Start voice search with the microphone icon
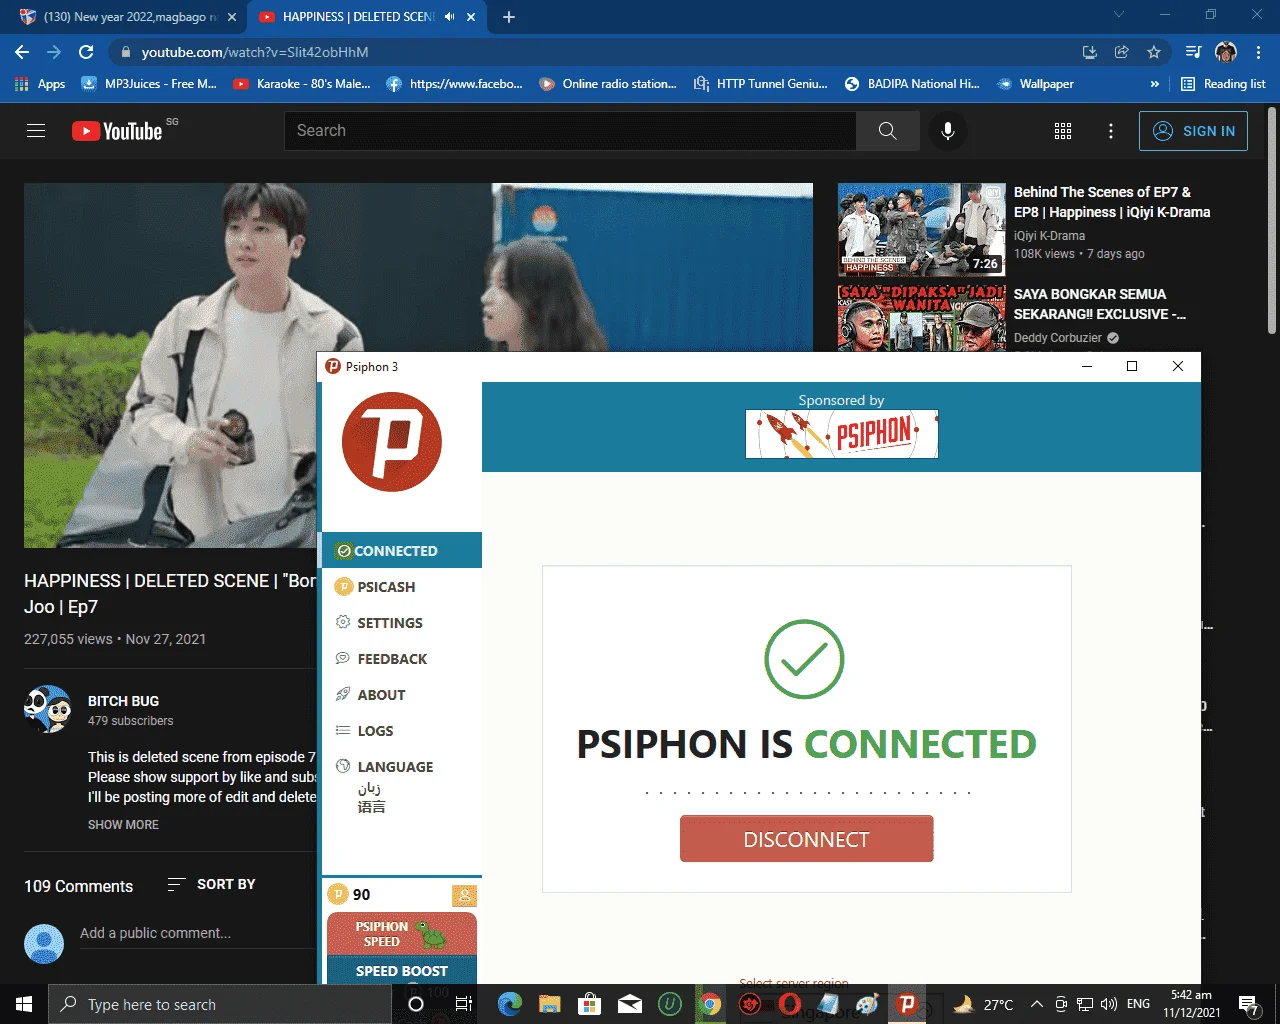 point(947,130)
